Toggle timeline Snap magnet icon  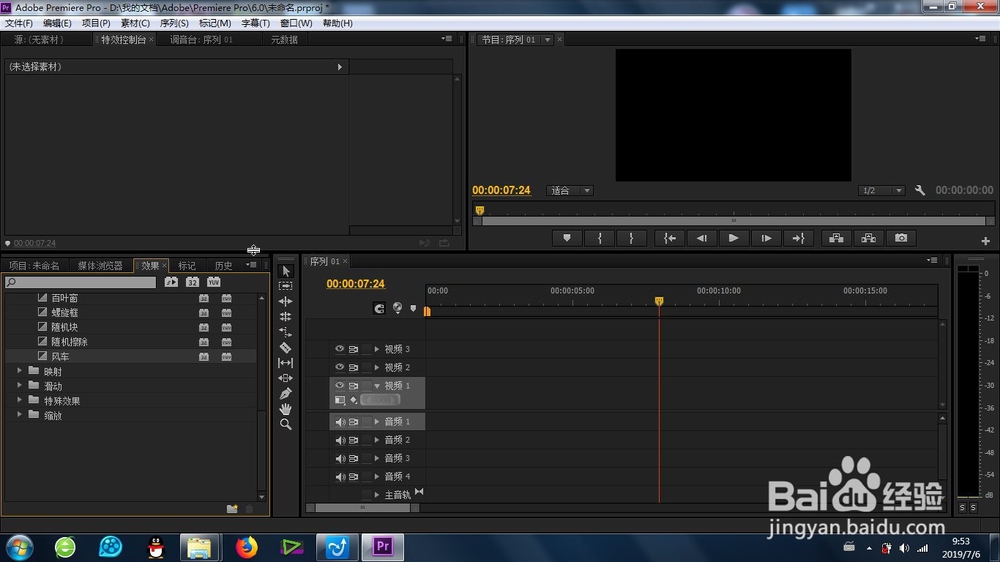(379, 309)
